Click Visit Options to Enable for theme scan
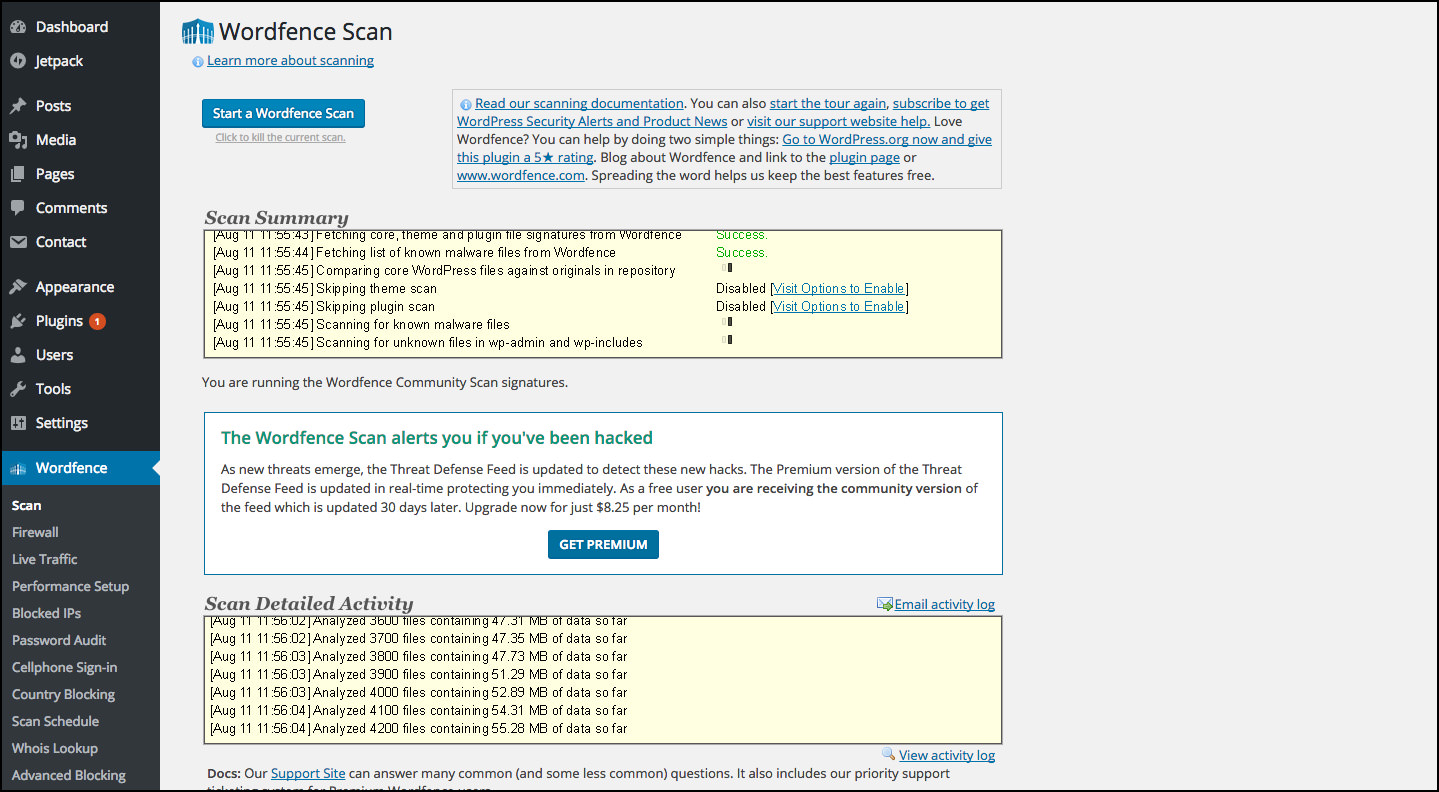 [x=839, y=289]
